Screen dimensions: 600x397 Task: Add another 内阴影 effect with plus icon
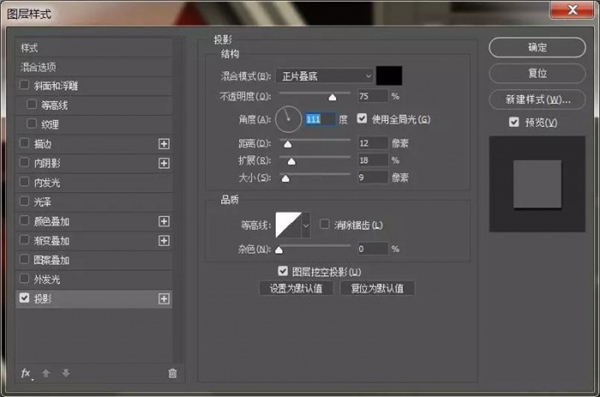[164, 163]
